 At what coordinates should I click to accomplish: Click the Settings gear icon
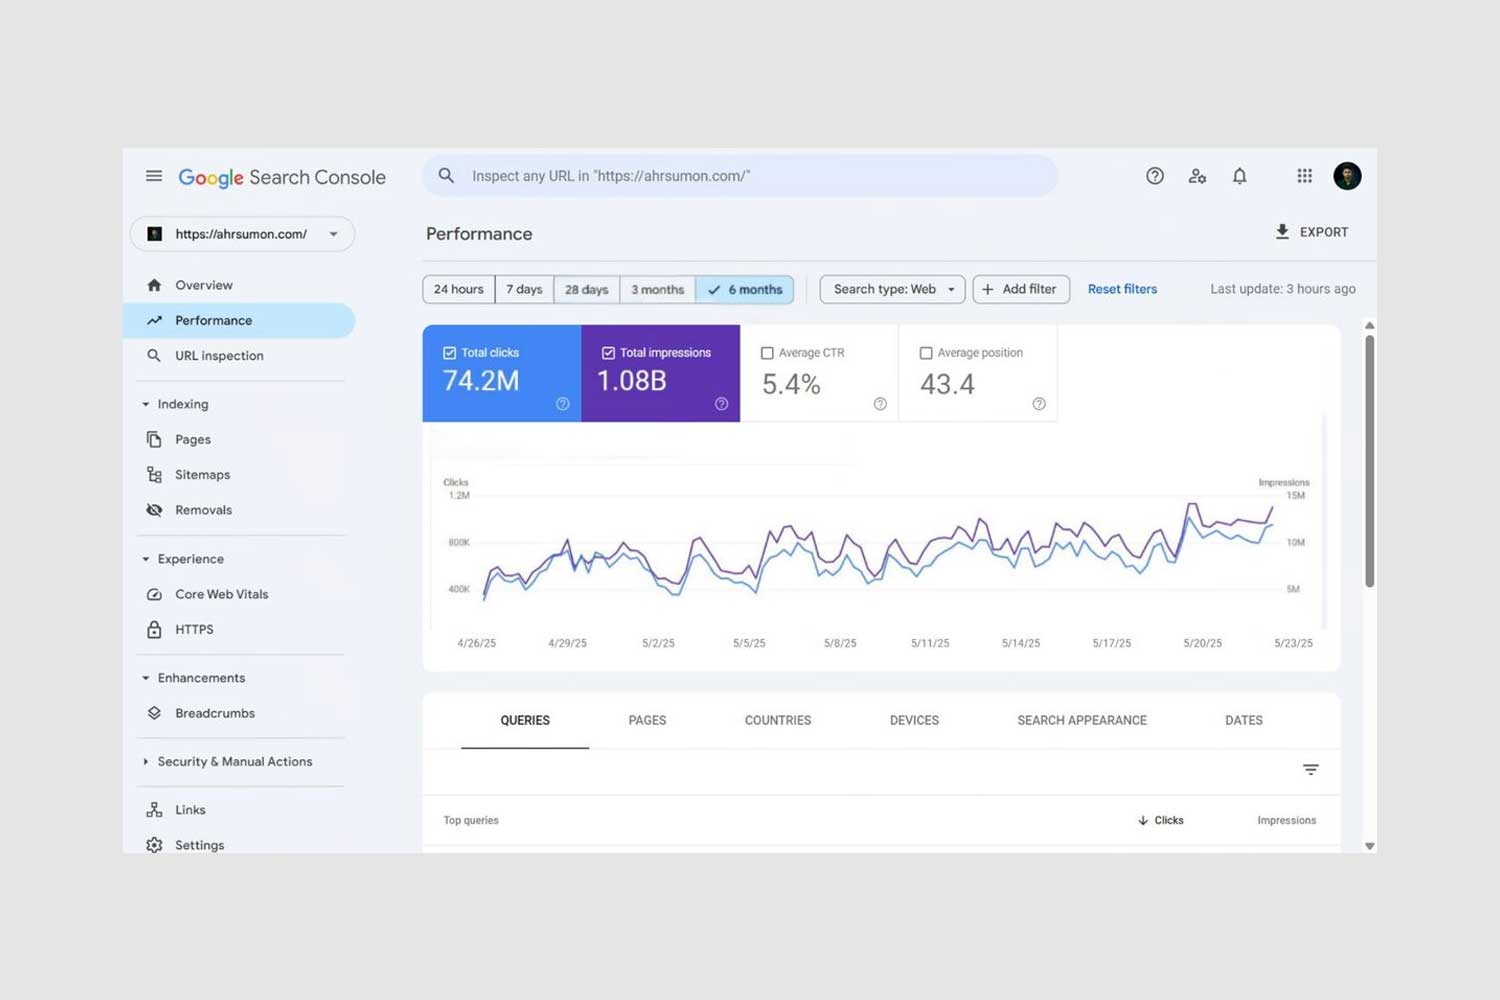154,845
